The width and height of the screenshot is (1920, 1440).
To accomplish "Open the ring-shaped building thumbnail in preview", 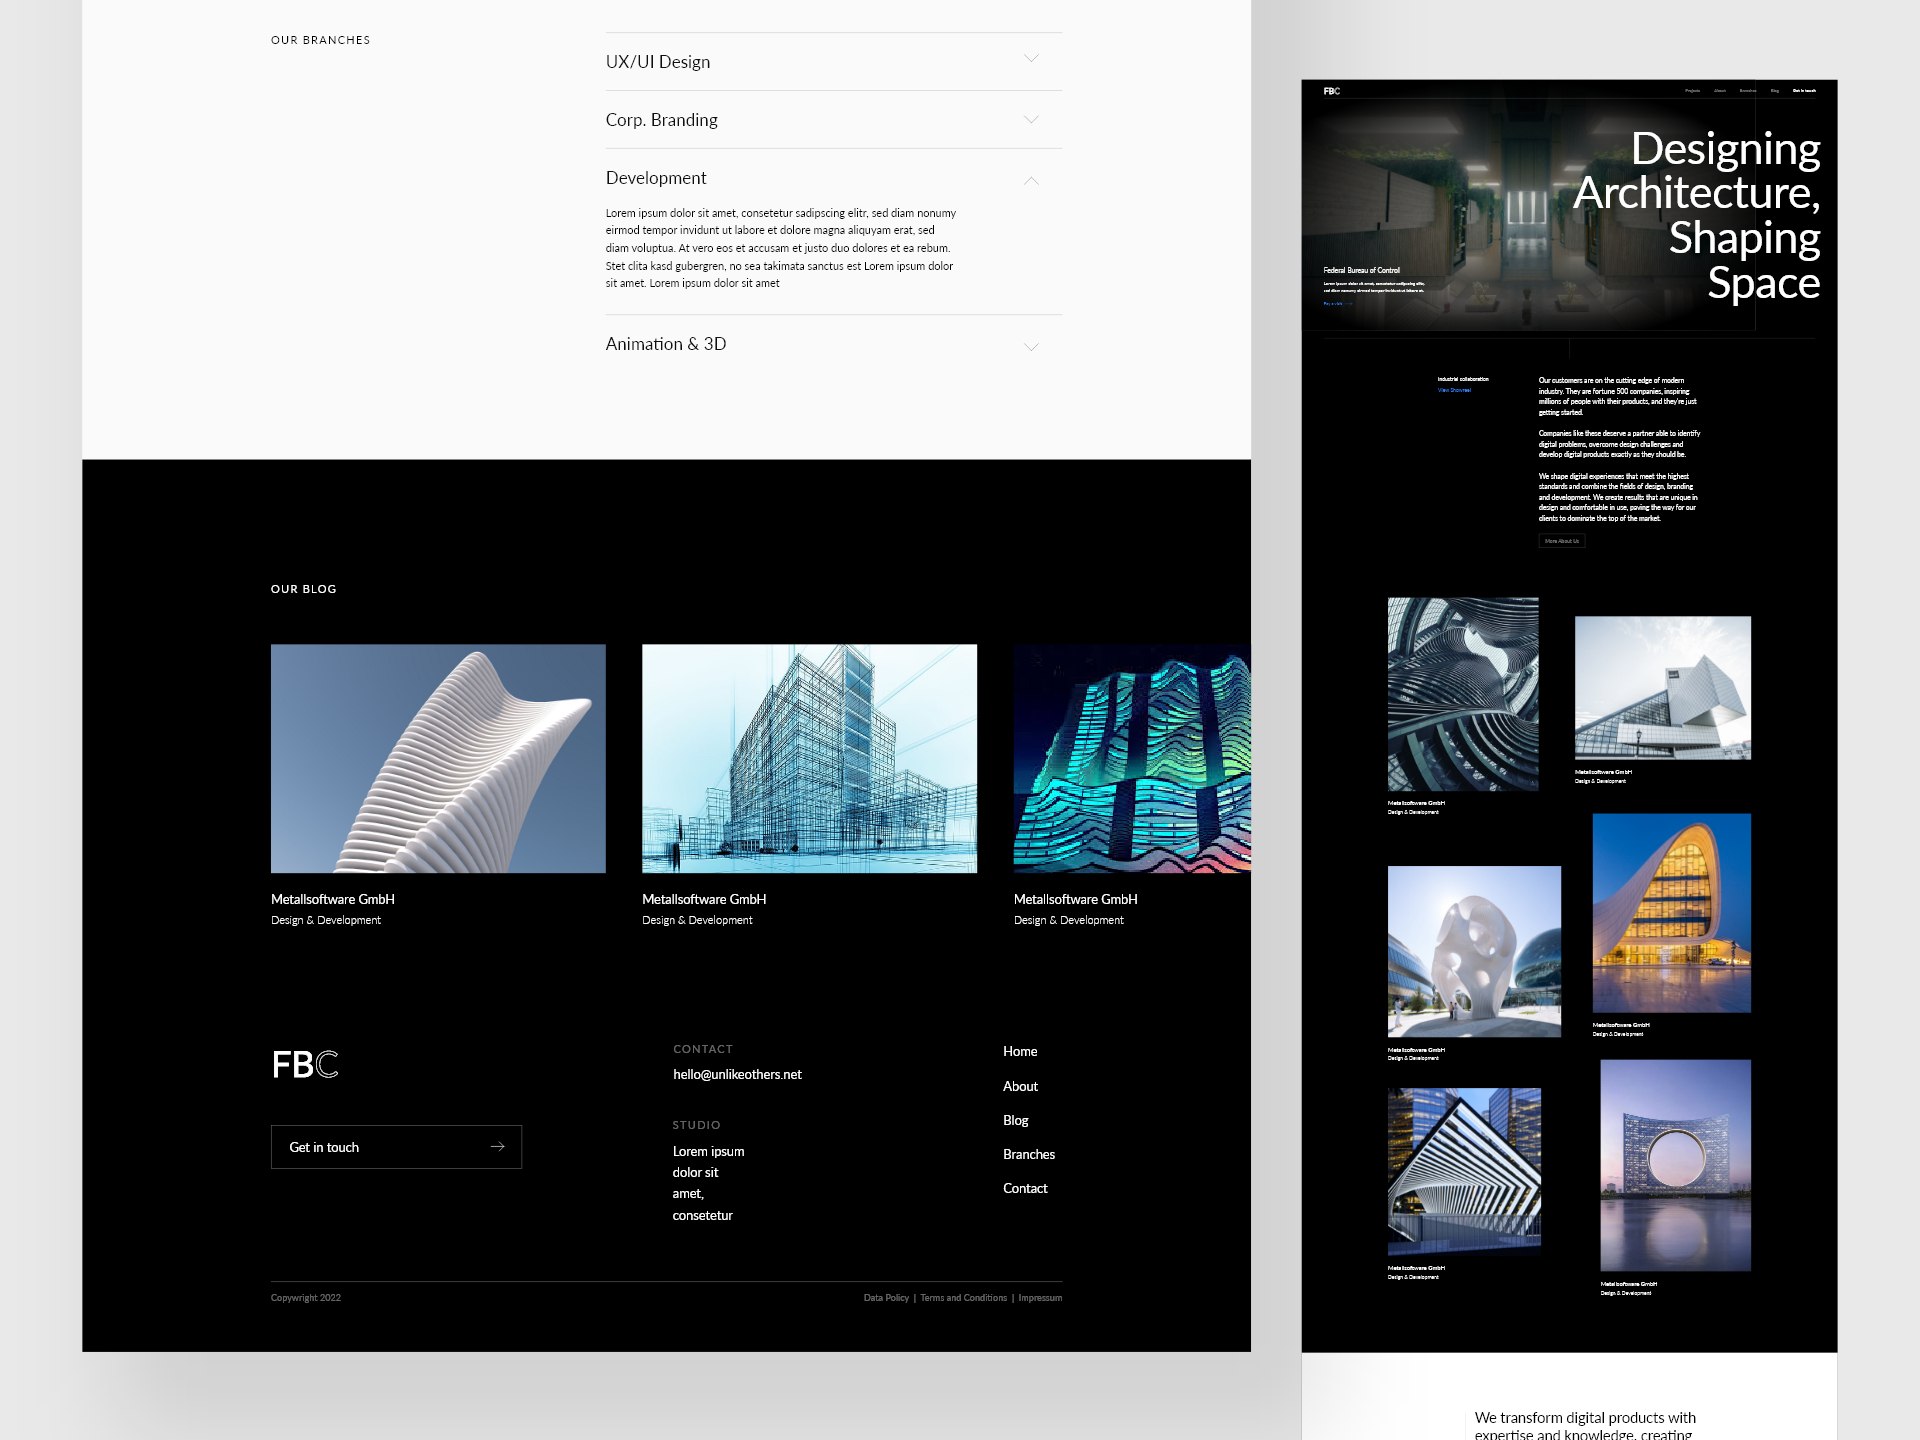I will 1675,1165.
